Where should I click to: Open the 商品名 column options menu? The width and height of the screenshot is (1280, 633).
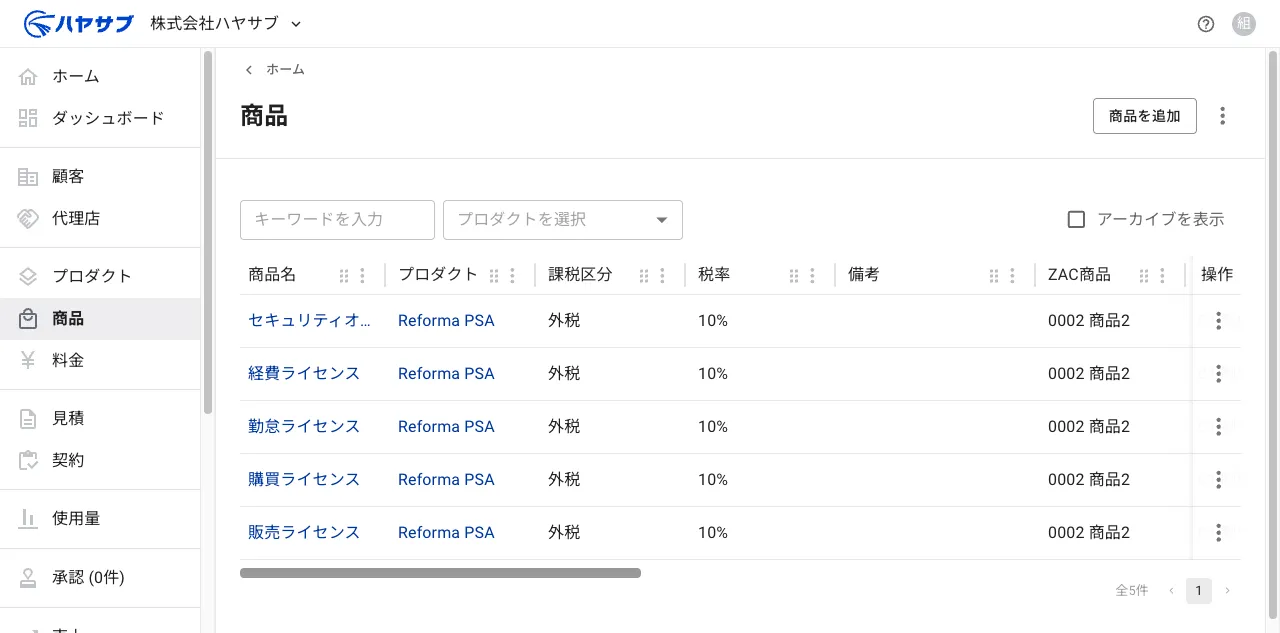click(x=362, y=276)
